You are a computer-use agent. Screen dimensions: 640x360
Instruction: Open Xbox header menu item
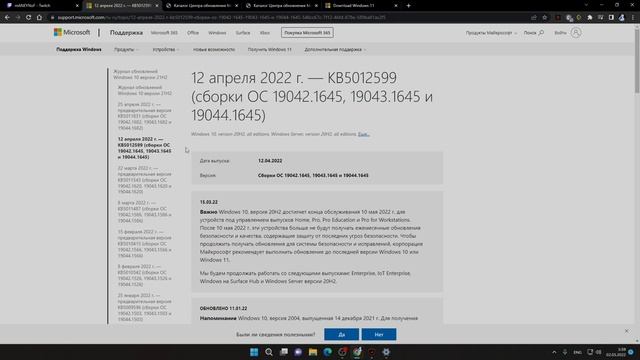click(265, 33)
